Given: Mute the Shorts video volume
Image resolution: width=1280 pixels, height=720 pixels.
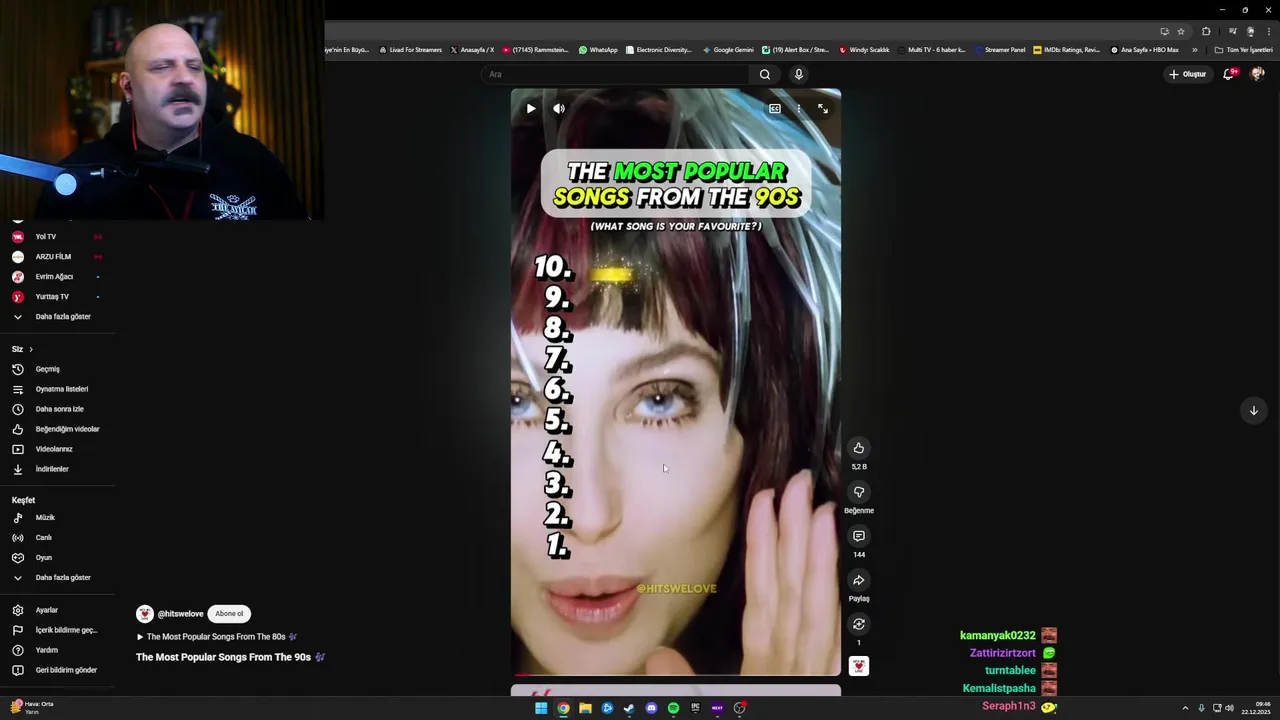Looking at the screenshot, I should click(559, 108).
